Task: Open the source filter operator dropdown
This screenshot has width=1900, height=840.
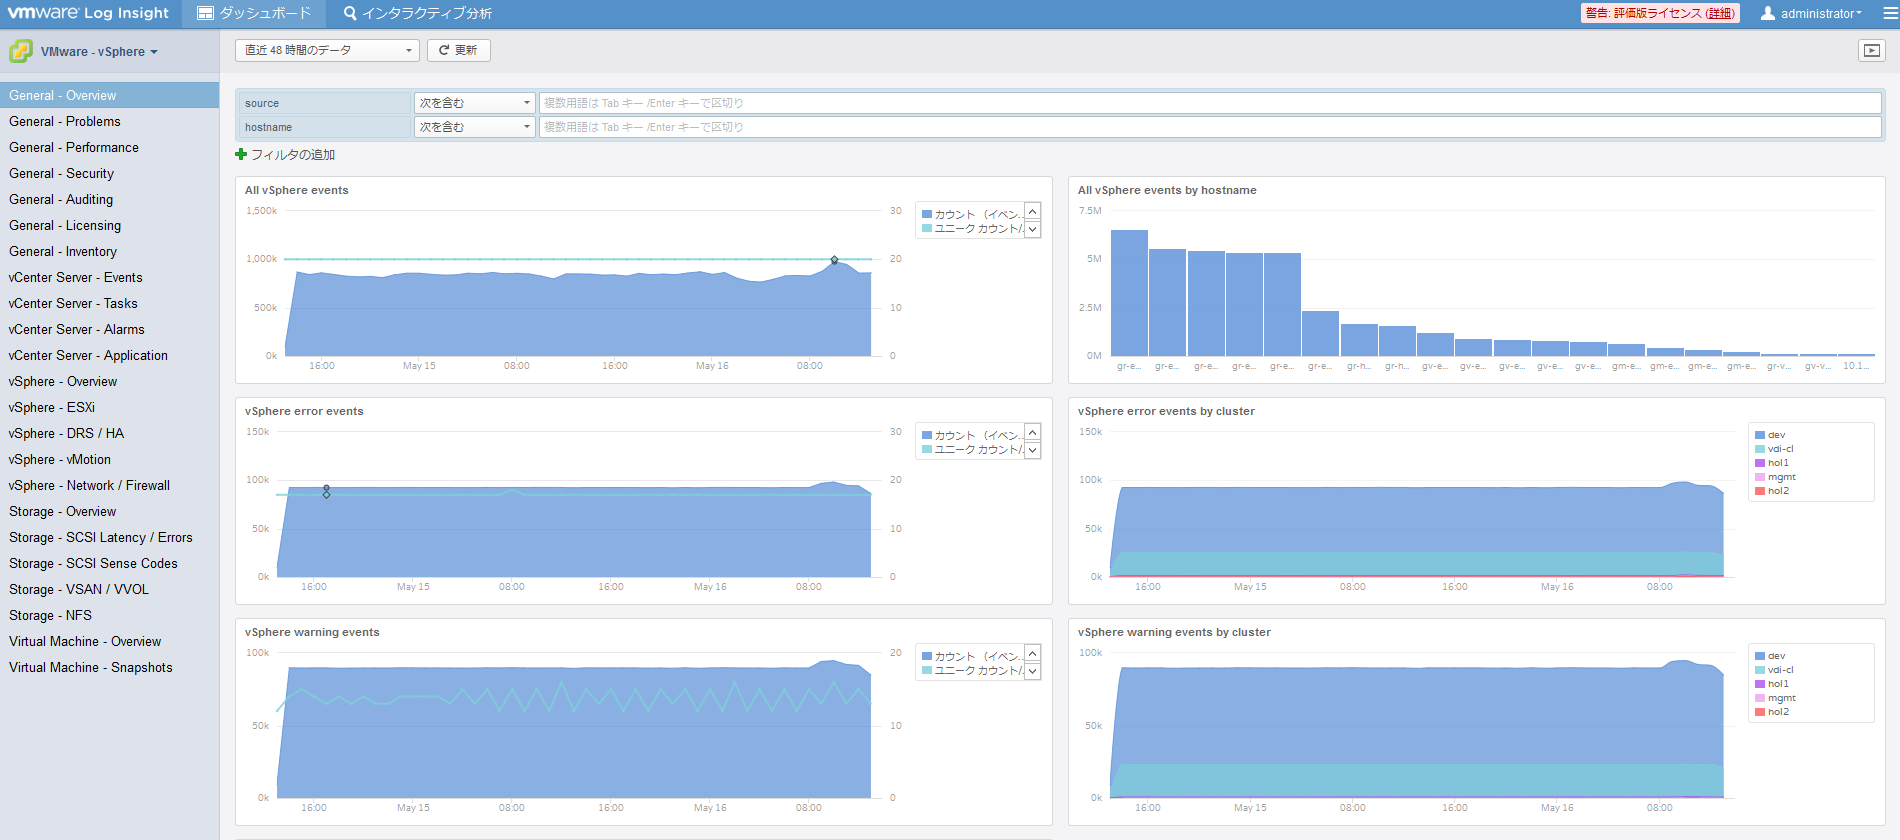Action: click(x=475, y=103)
